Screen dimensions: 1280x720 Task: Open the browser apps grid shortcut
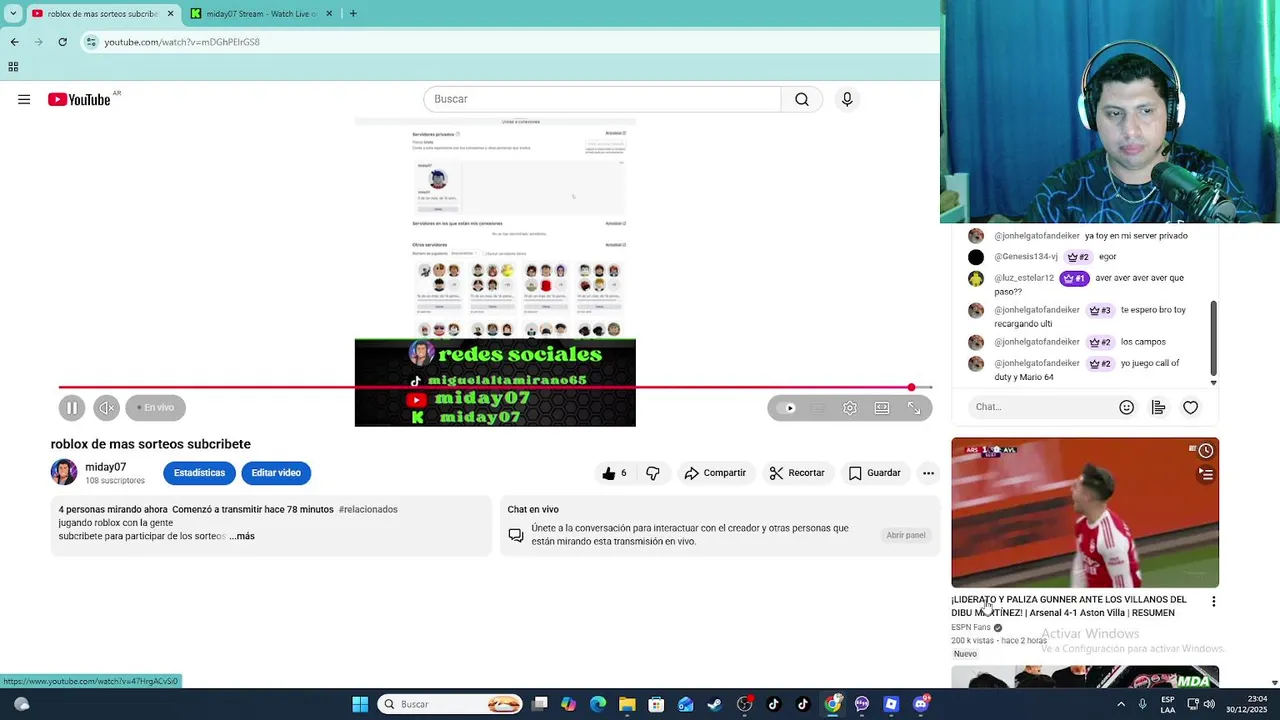(13, 67)
